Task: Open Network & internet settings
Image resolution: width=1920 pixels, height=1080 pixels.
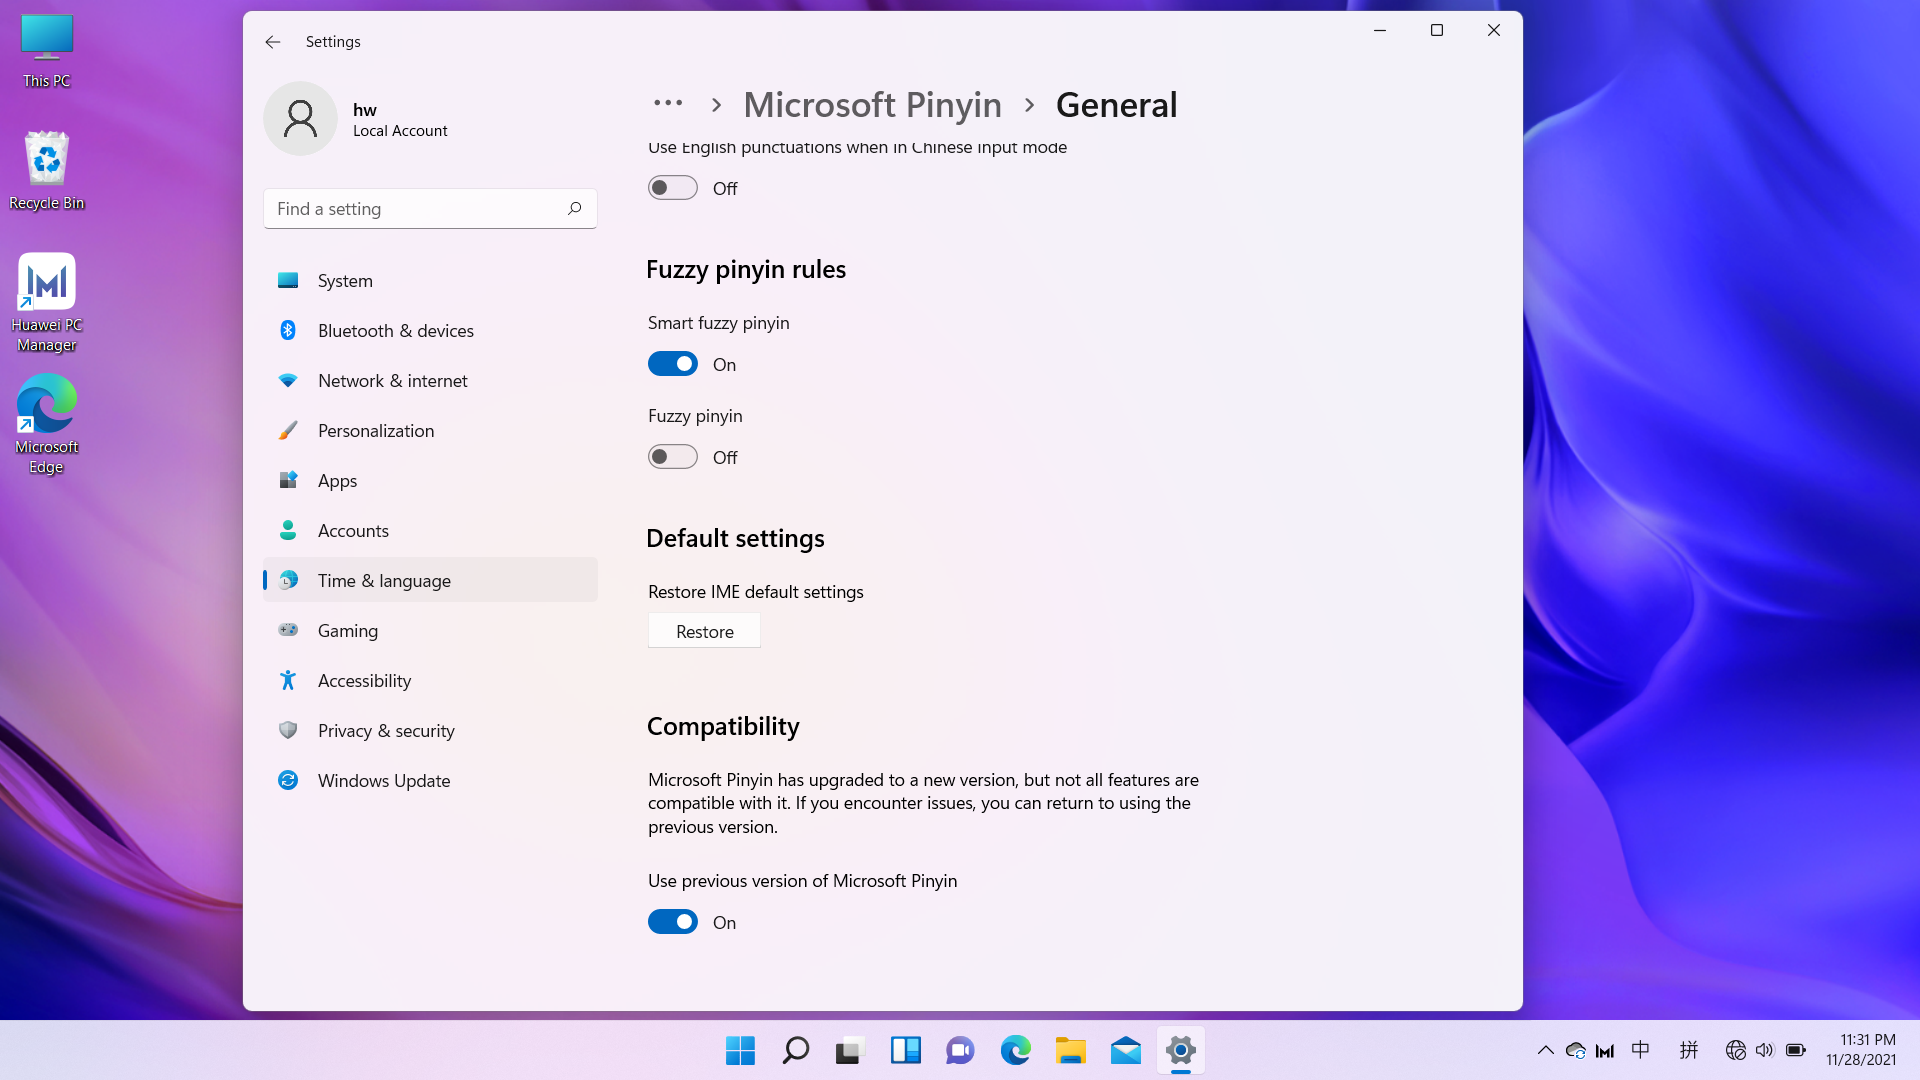Action: pos(430,381)
